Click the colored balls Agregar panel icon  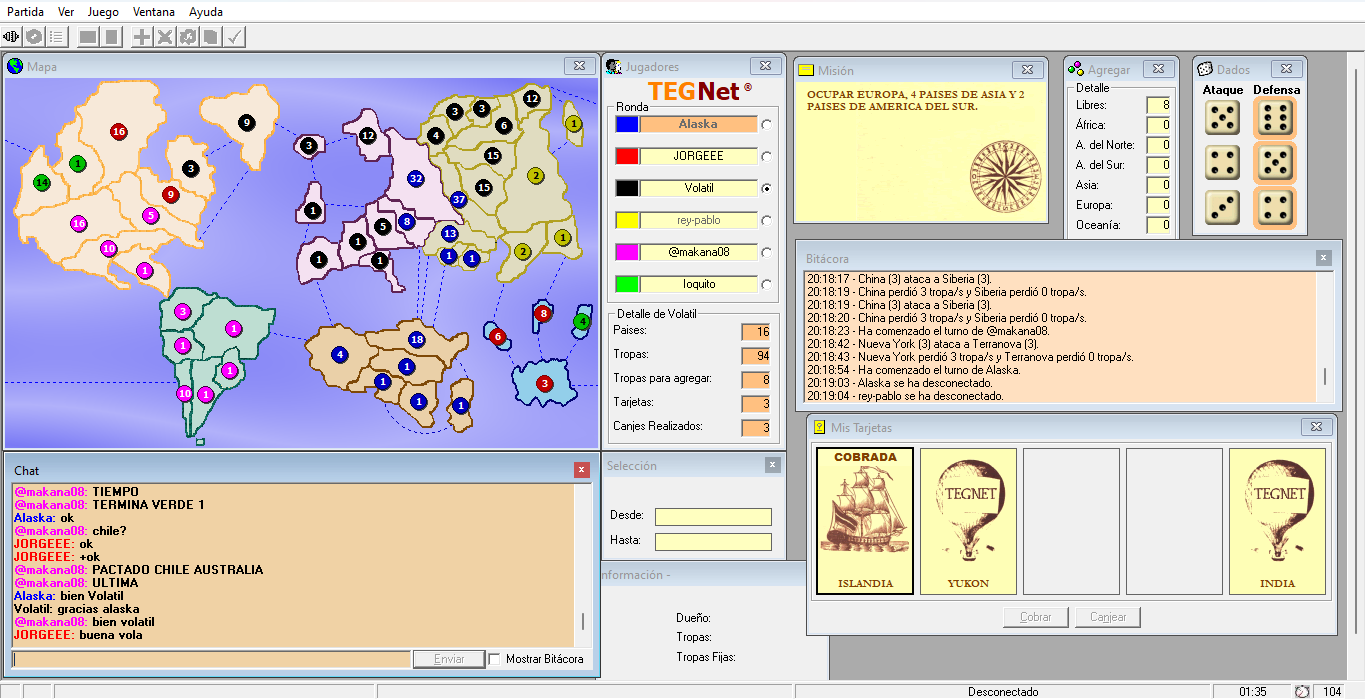click(x=1075, y=69)
